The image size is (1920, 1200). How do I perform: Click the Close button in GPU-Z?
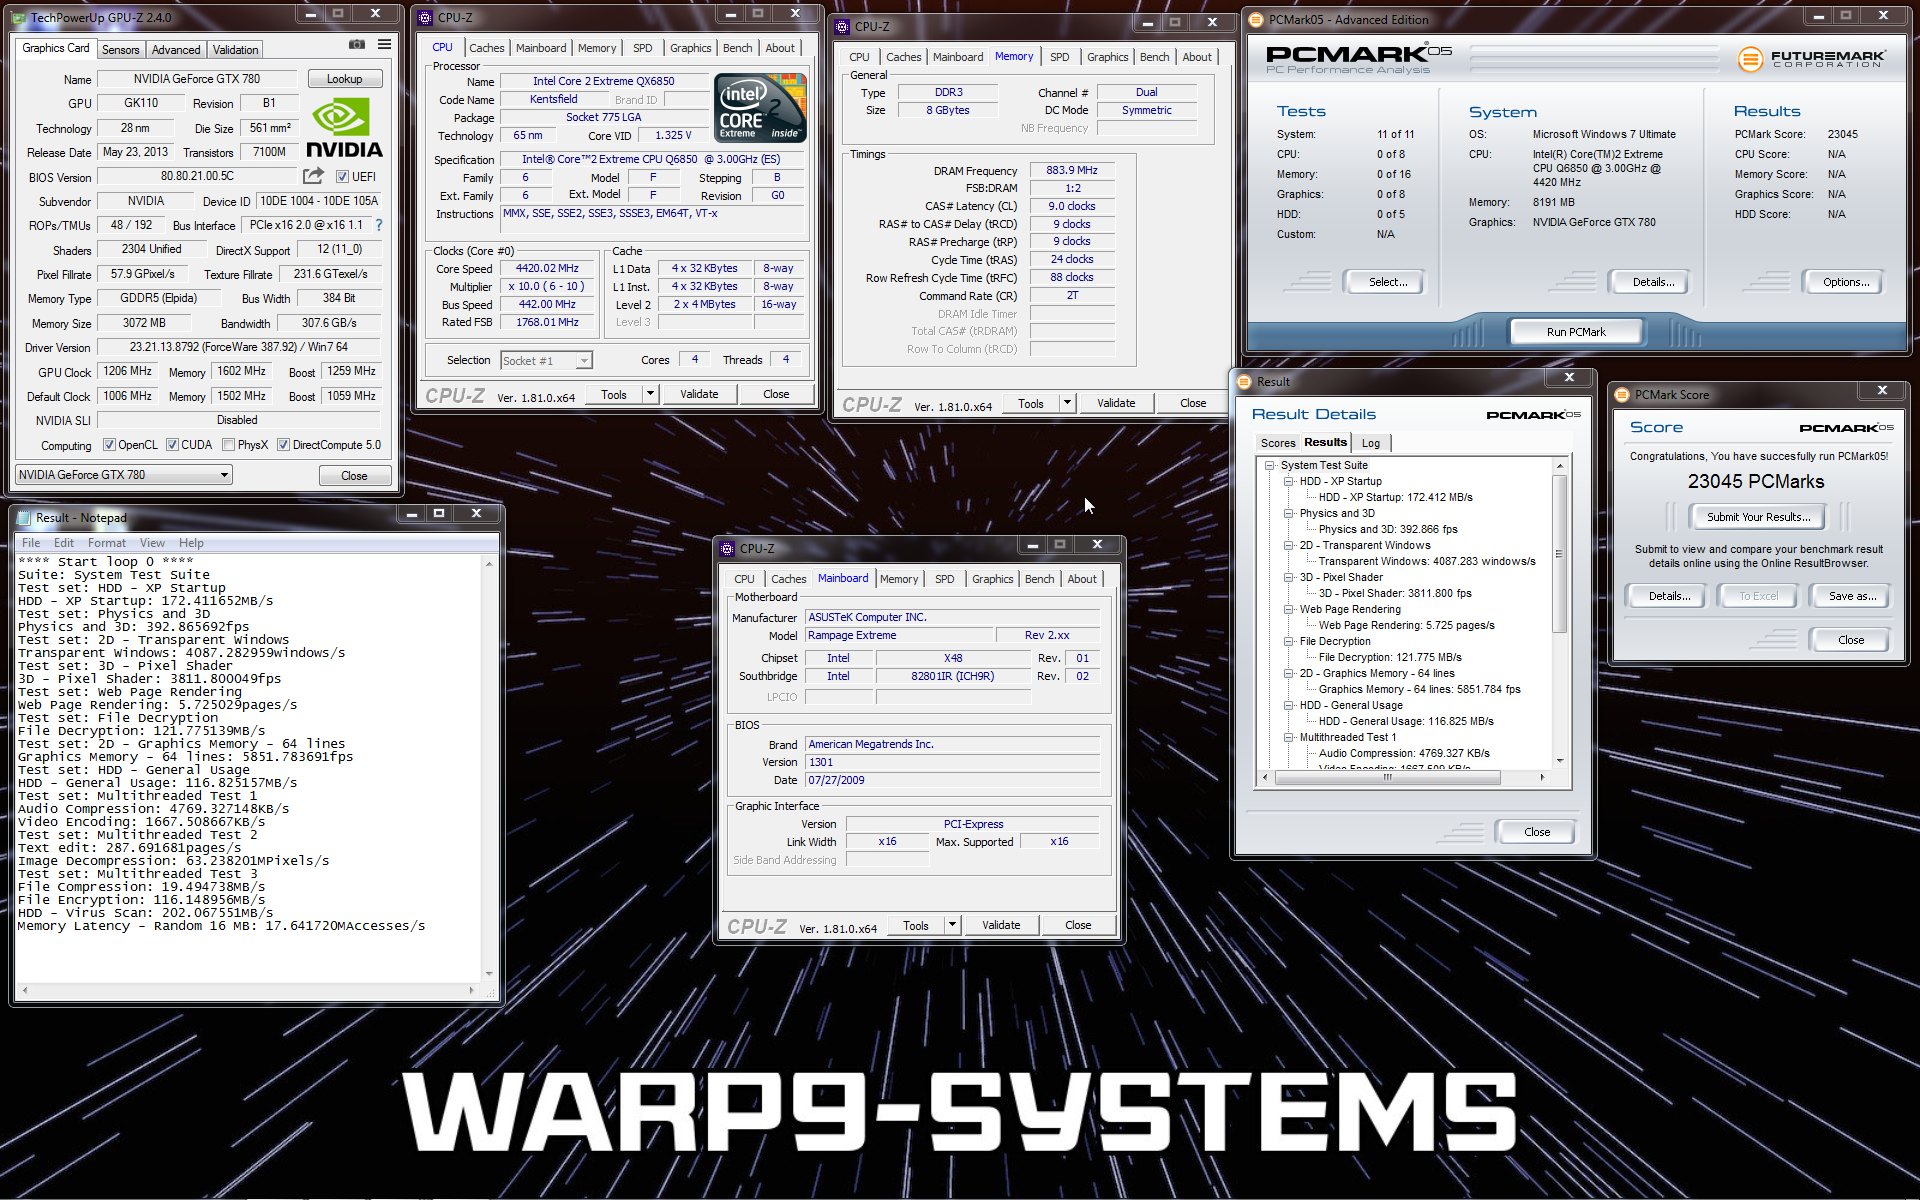click(x=354, y=475)
